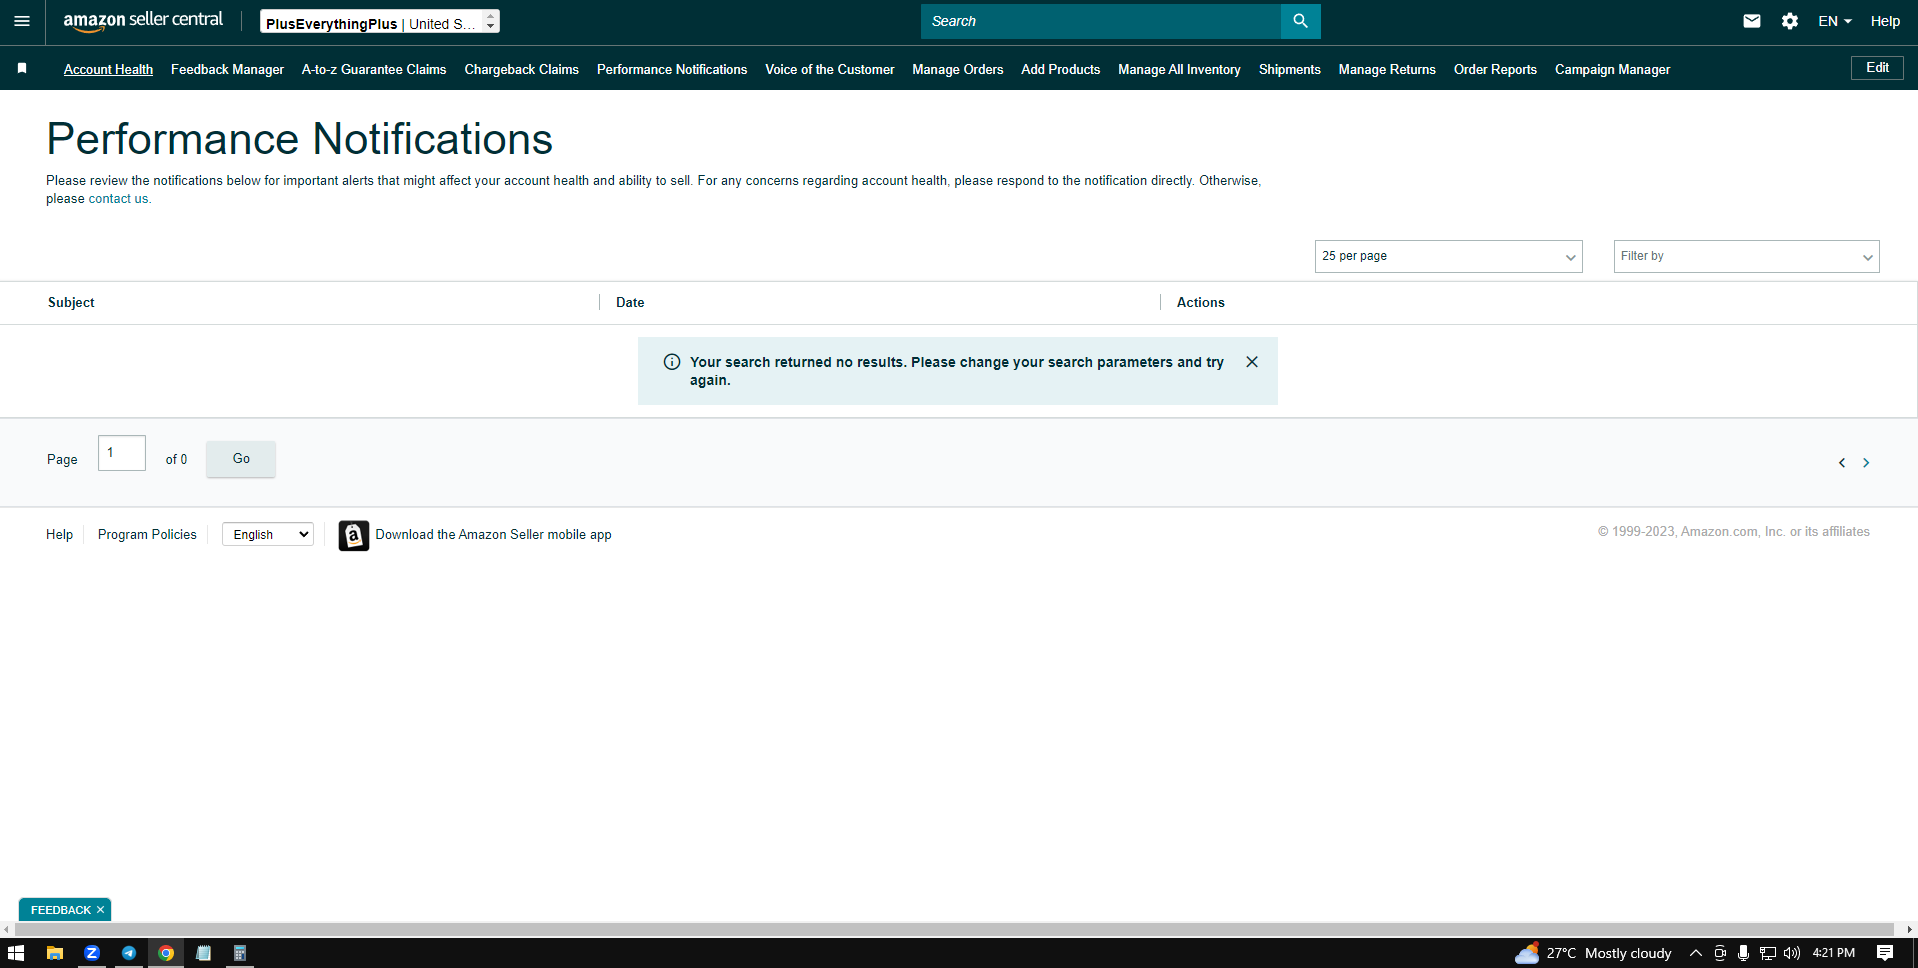Click the horizontal scrollbar
This screenshot has height=968, width=1918.
(x=955, y=929)
